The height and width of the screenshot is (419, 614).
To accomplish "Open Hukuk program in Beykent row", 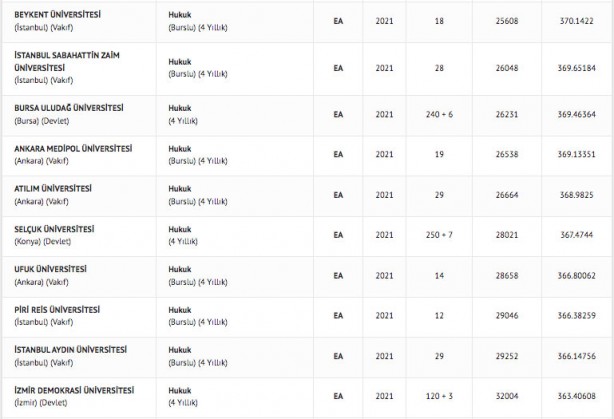I will point(181,12).
